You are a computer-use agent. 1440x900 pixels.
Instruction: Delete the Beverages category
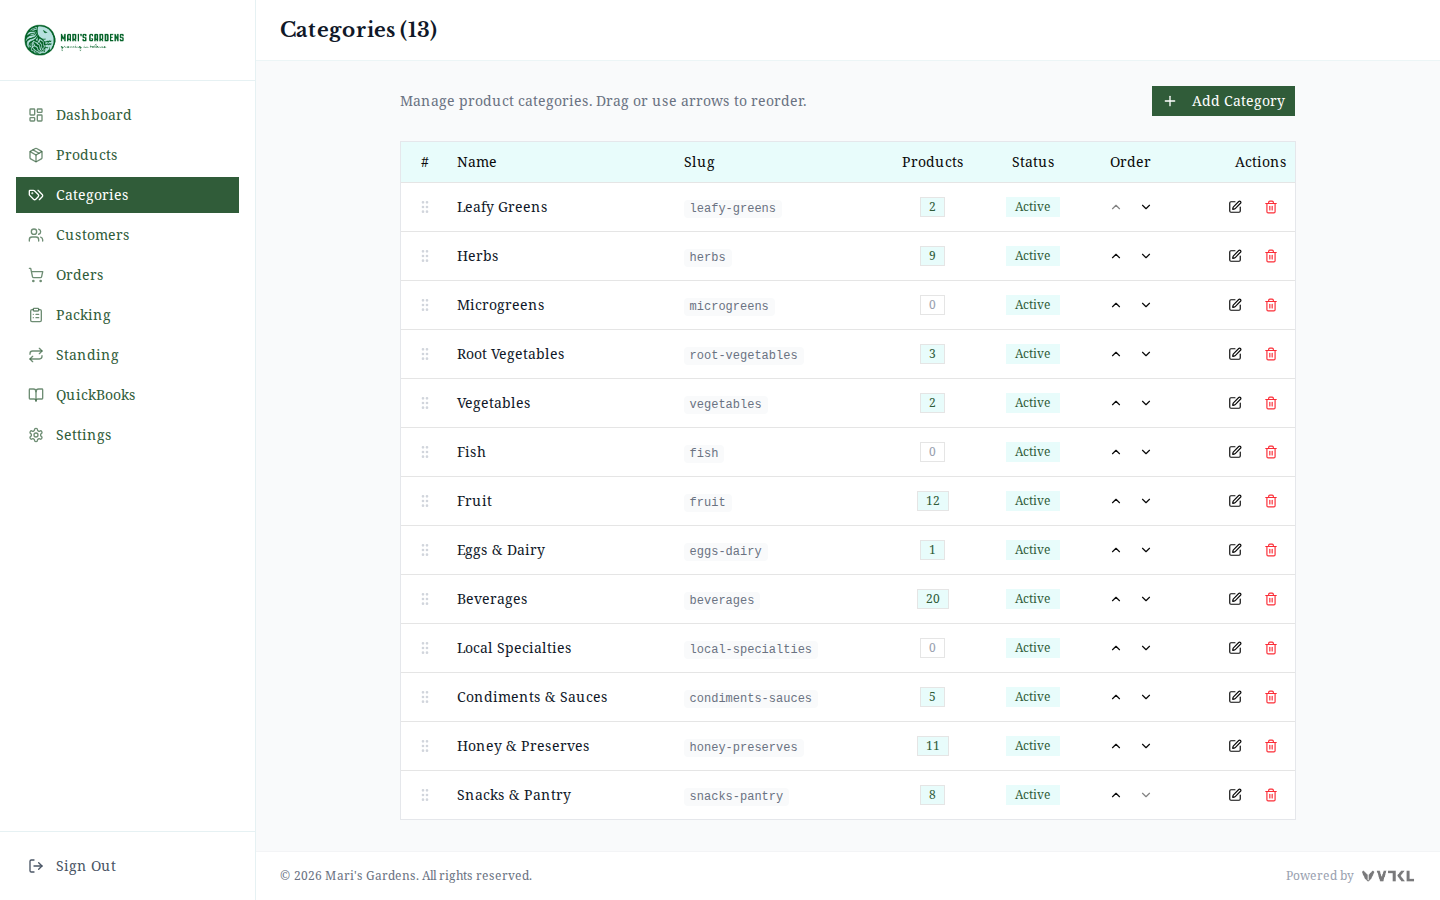point(1271,599)
